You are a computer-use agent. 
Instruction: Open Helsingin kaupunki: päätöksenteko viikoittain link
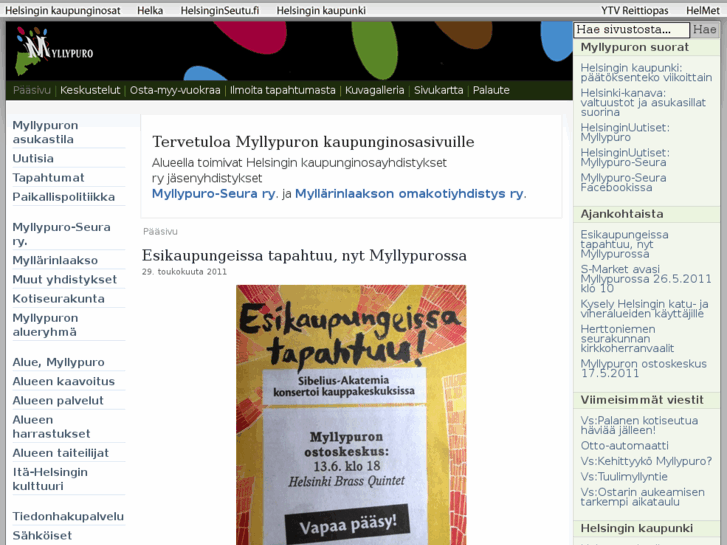[x=646, y=72]
